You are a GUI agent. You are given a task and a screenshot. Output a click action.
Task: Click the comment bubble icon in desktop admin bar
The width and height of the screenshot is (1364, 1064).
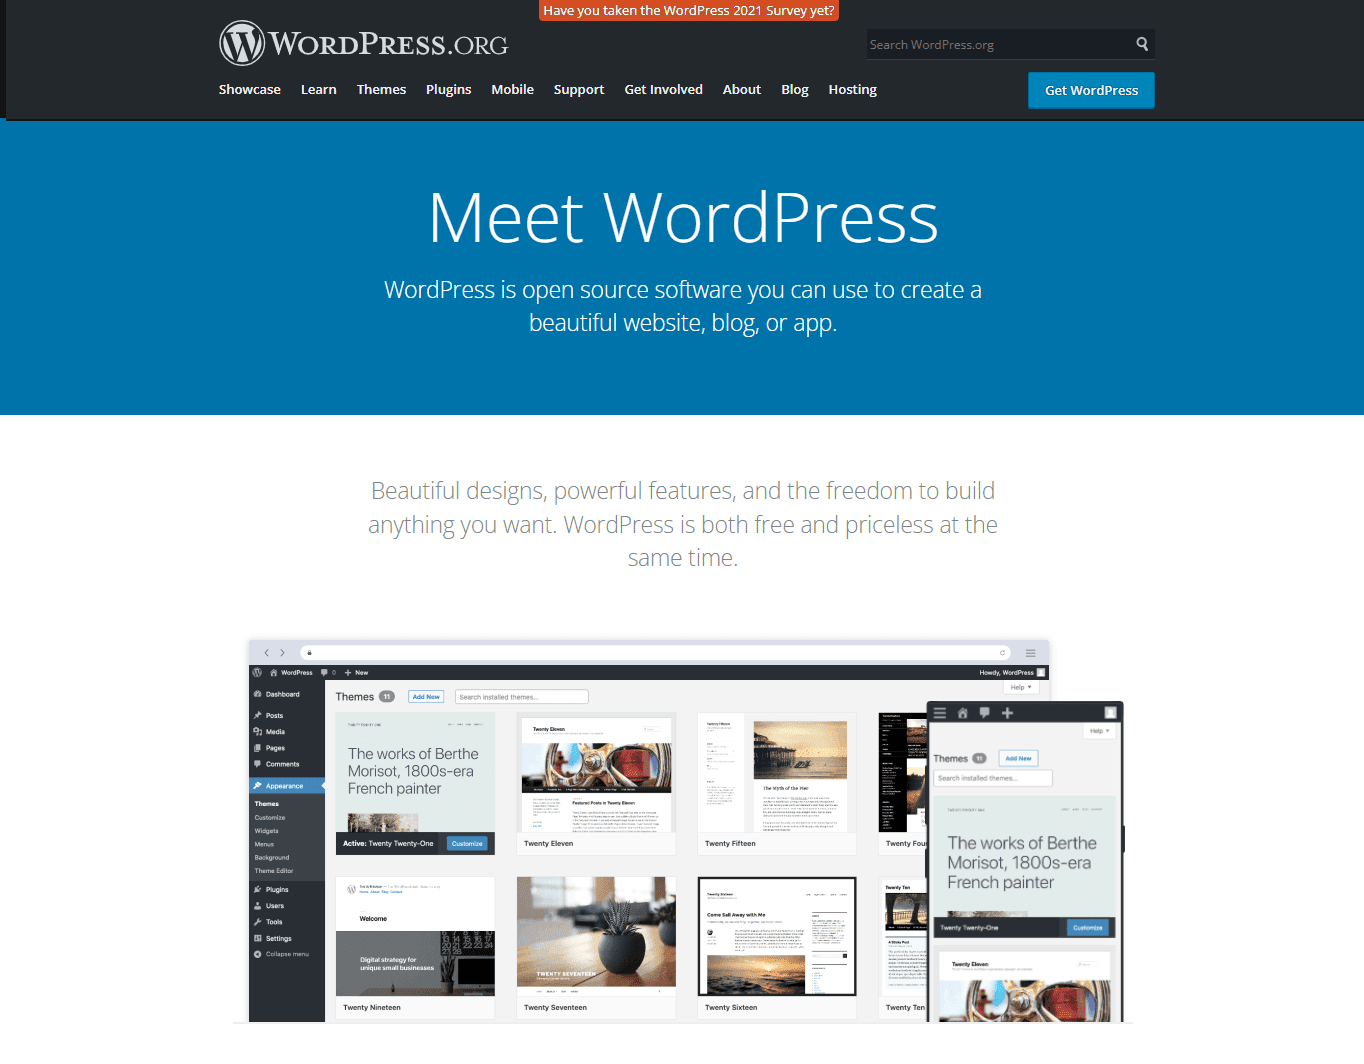tap(325, 672)
